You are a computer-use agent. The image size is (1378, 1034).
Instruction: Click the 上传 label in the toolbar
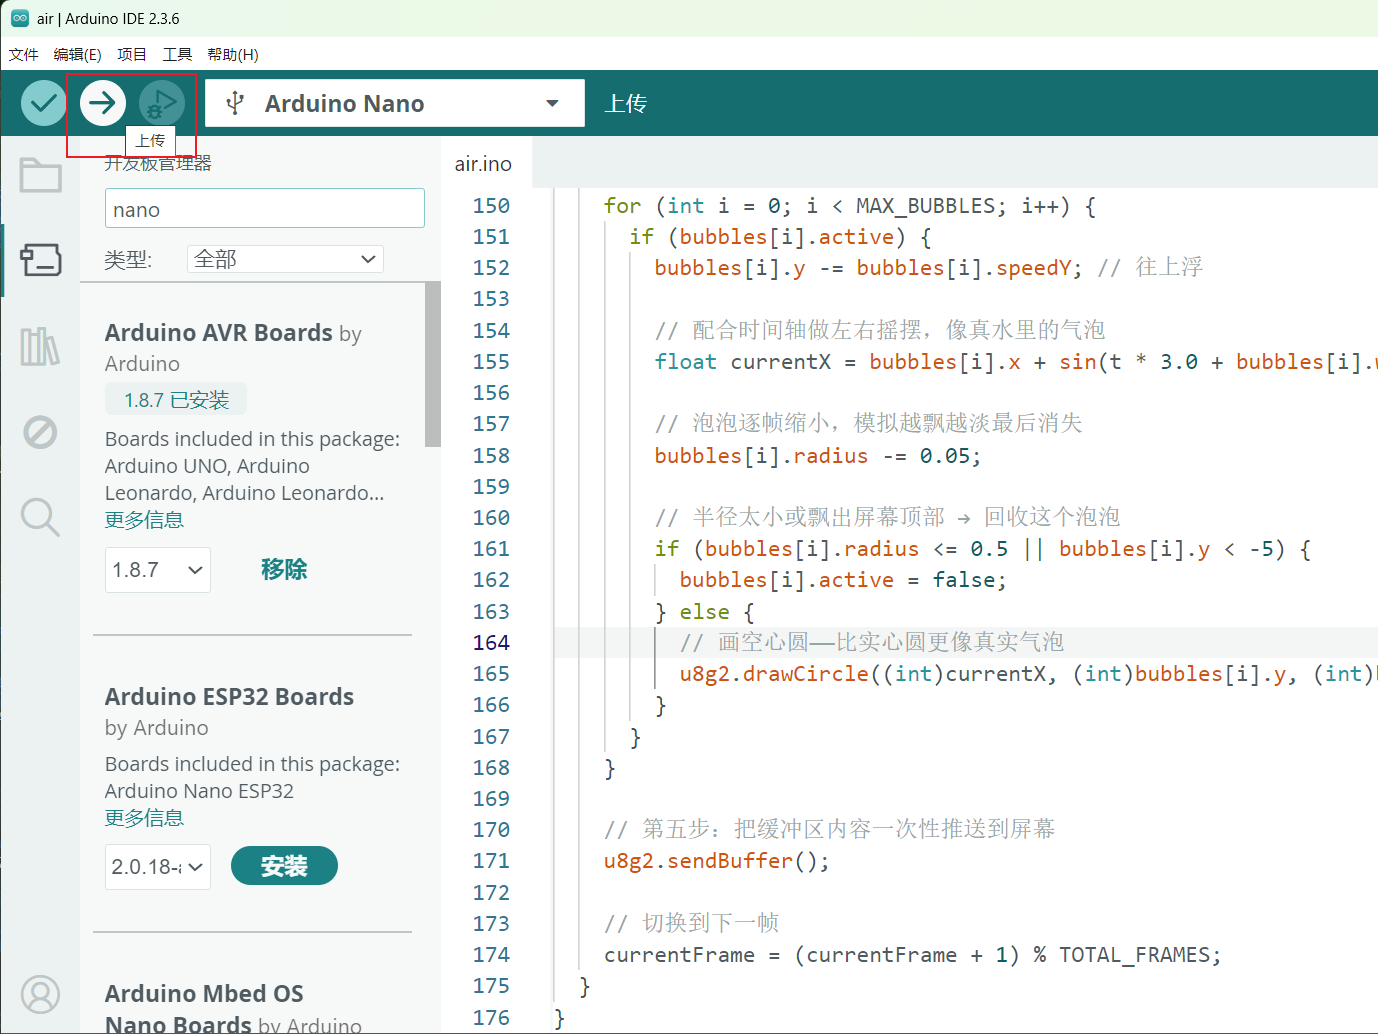(626, 103)
